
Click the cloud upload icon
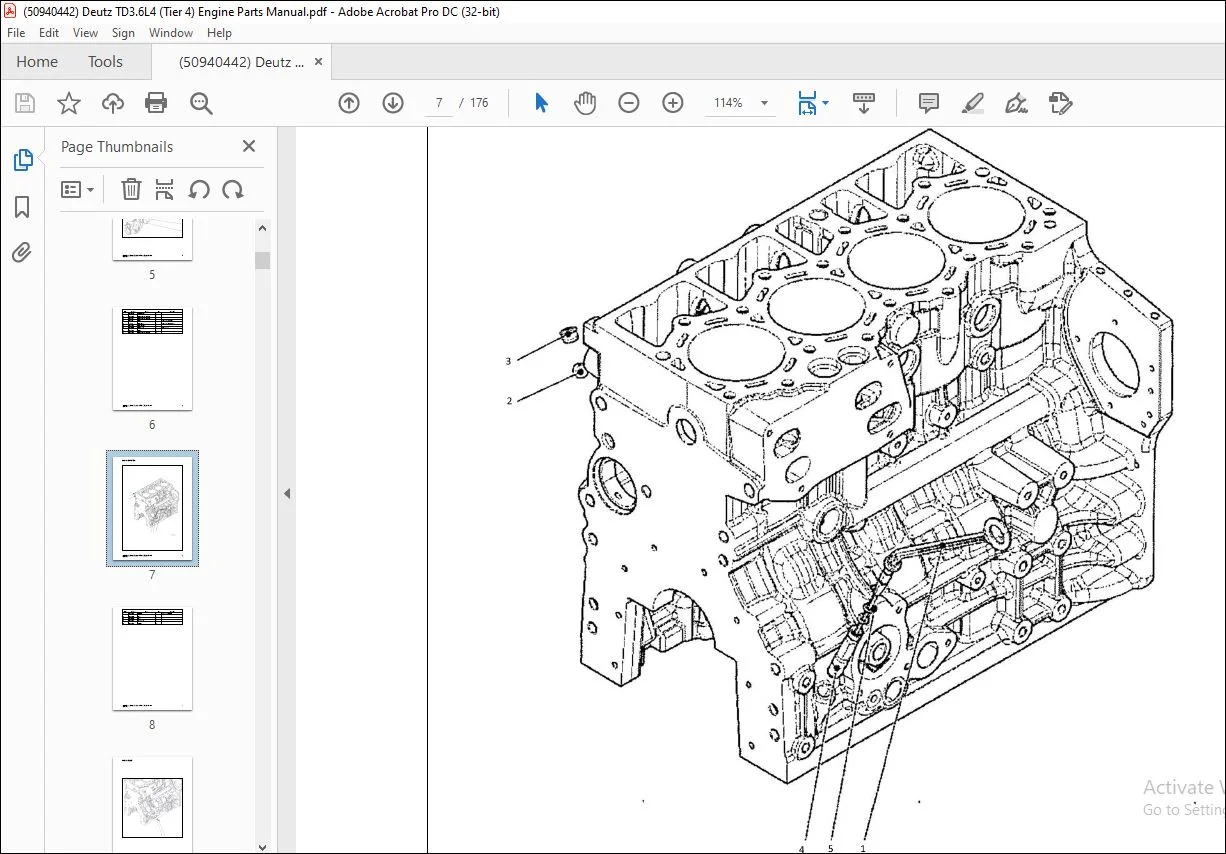click(113, 103)
